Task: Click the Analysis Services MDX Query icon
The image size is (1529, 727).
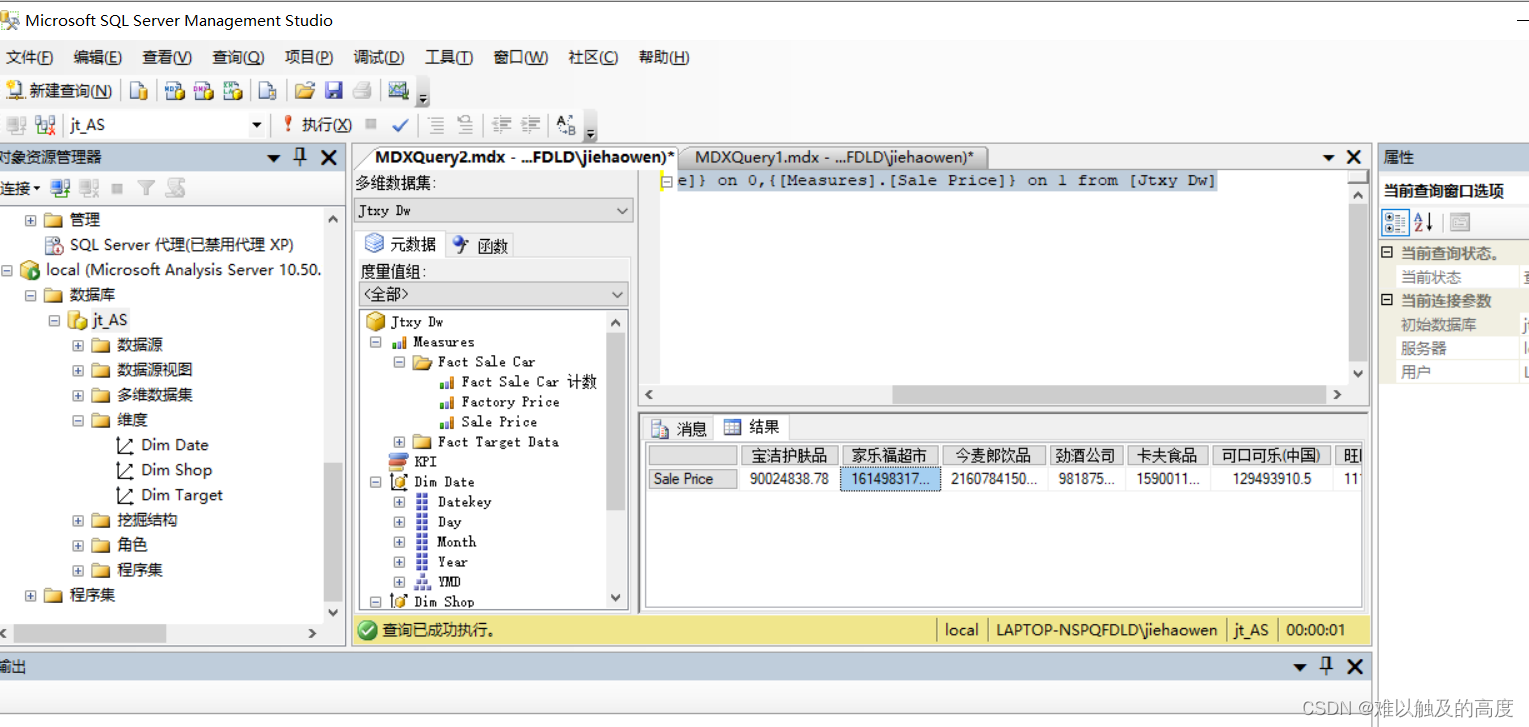Action: pos(175,91)
